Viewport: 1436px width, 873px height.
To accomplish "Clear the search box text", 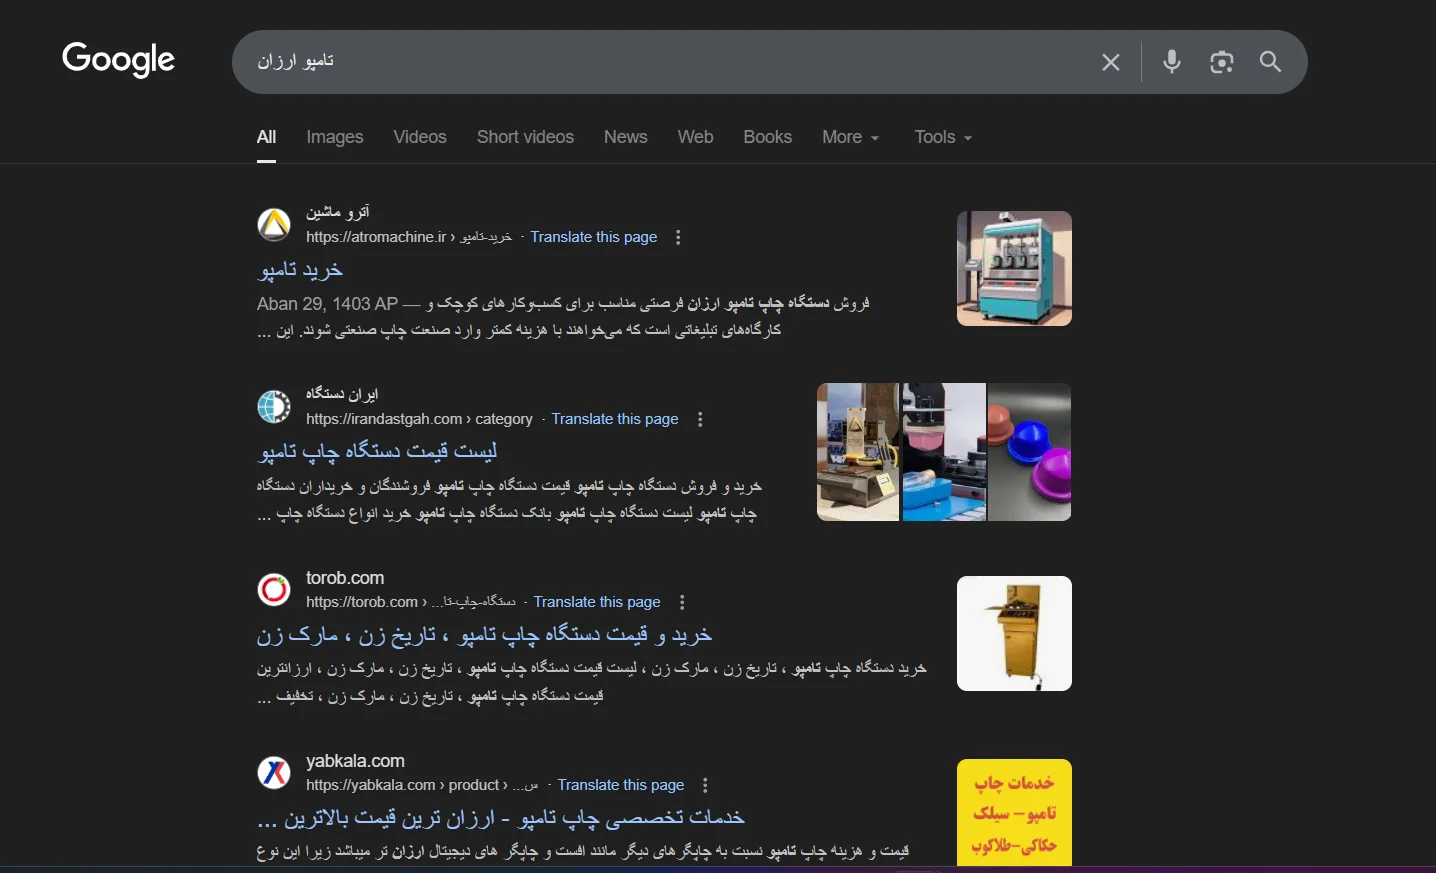I will click(1110, 62).
